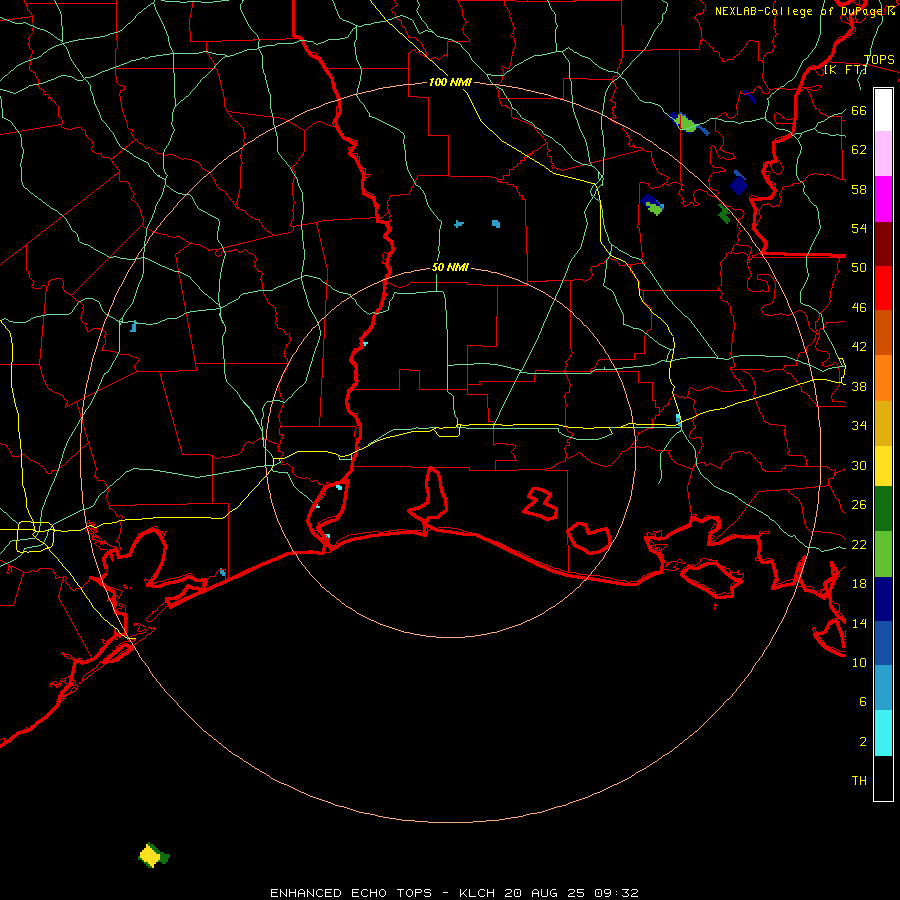Click the black TH threshold swatch
The height and width of the screenshot is (900, 900).
(883, 778)
